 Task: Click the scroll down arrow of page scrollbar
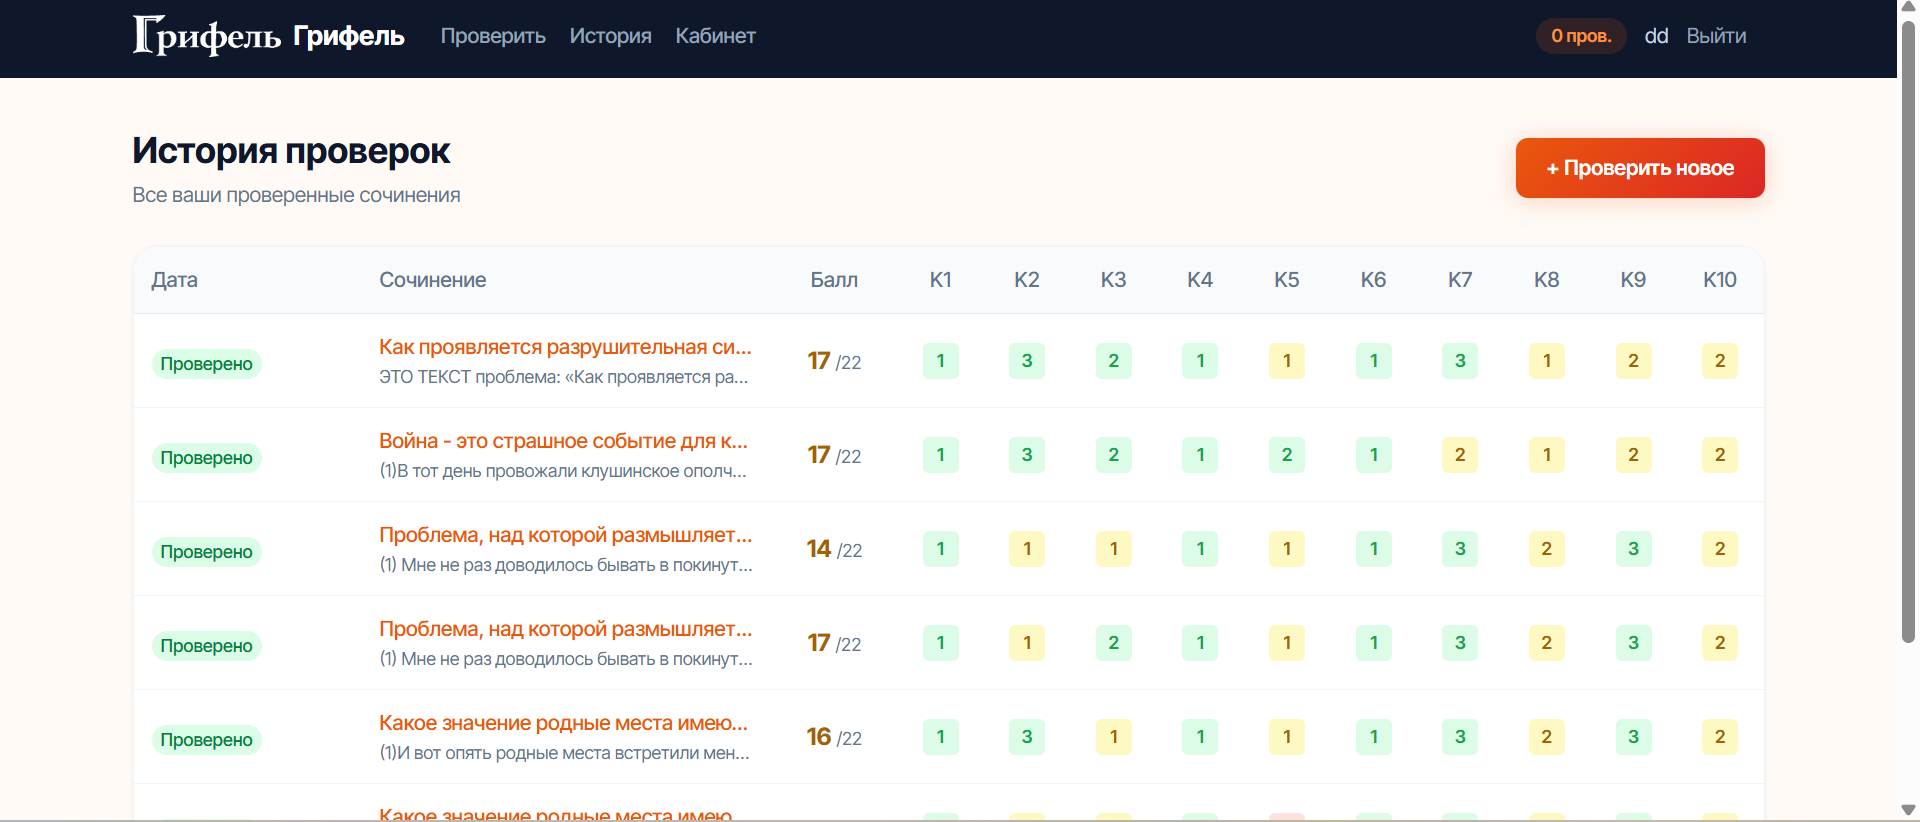coord(1908,810)
